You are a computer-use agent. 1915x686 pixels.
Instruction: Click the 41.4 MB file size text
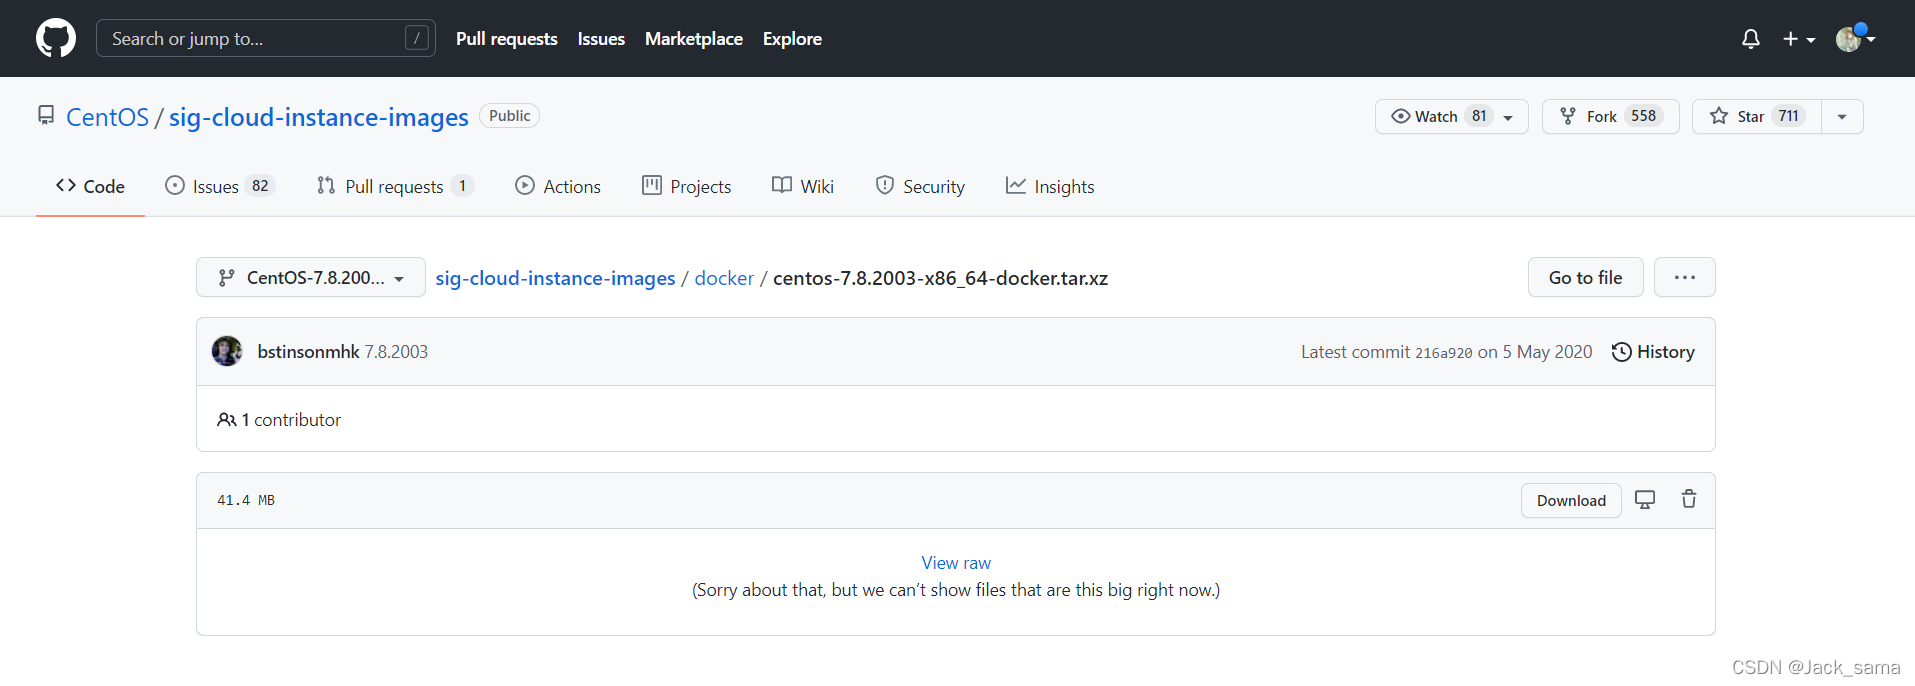246,500
